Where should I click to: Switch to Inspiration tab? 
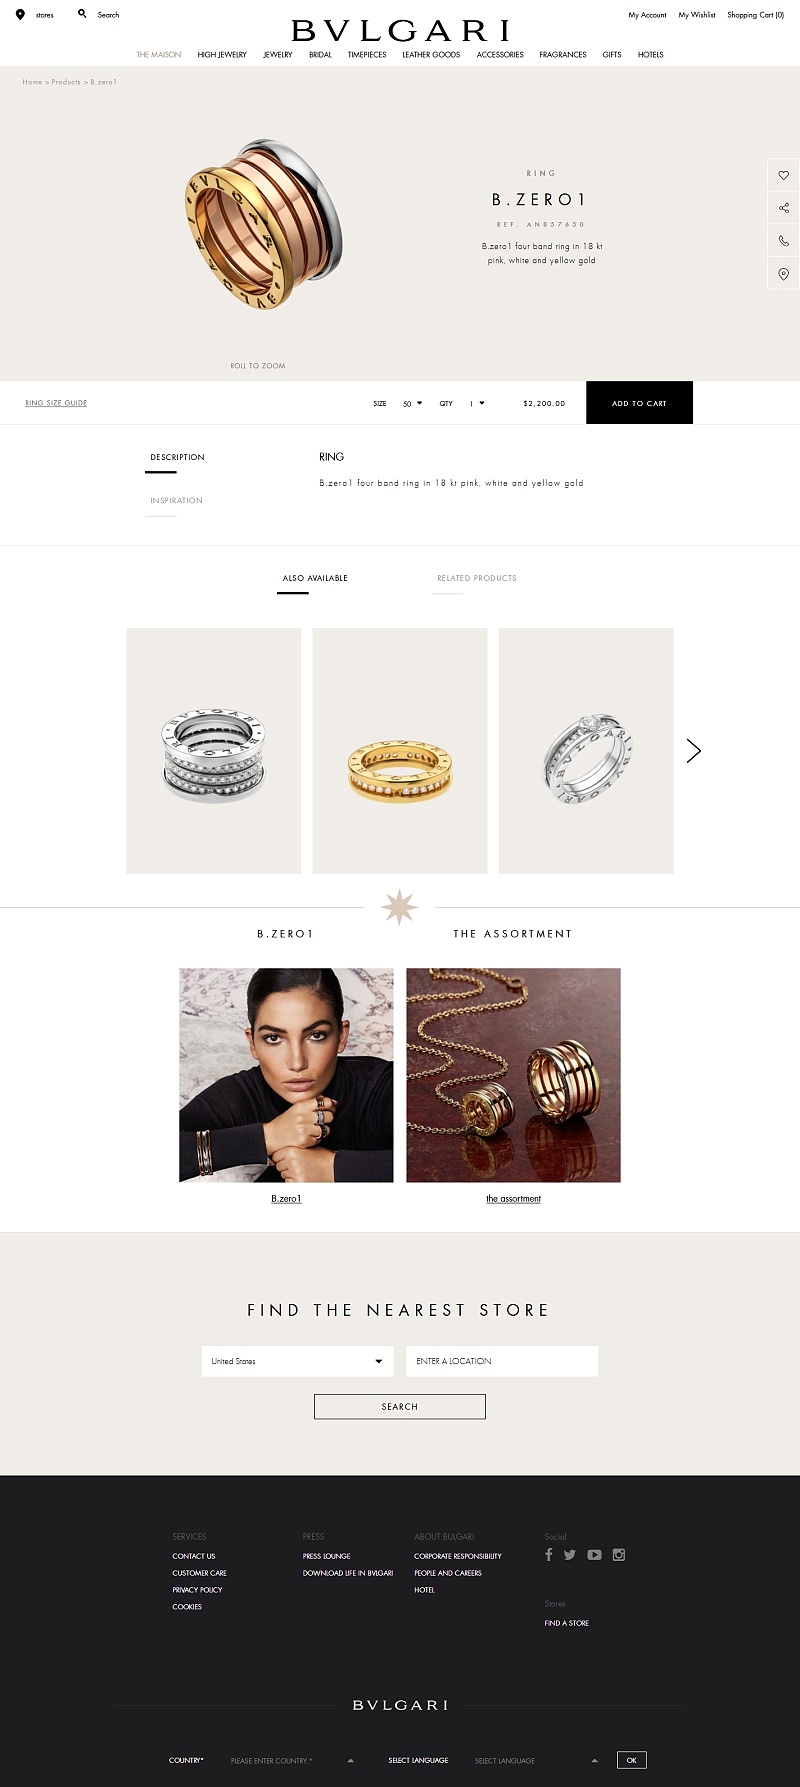pos(176,500)
